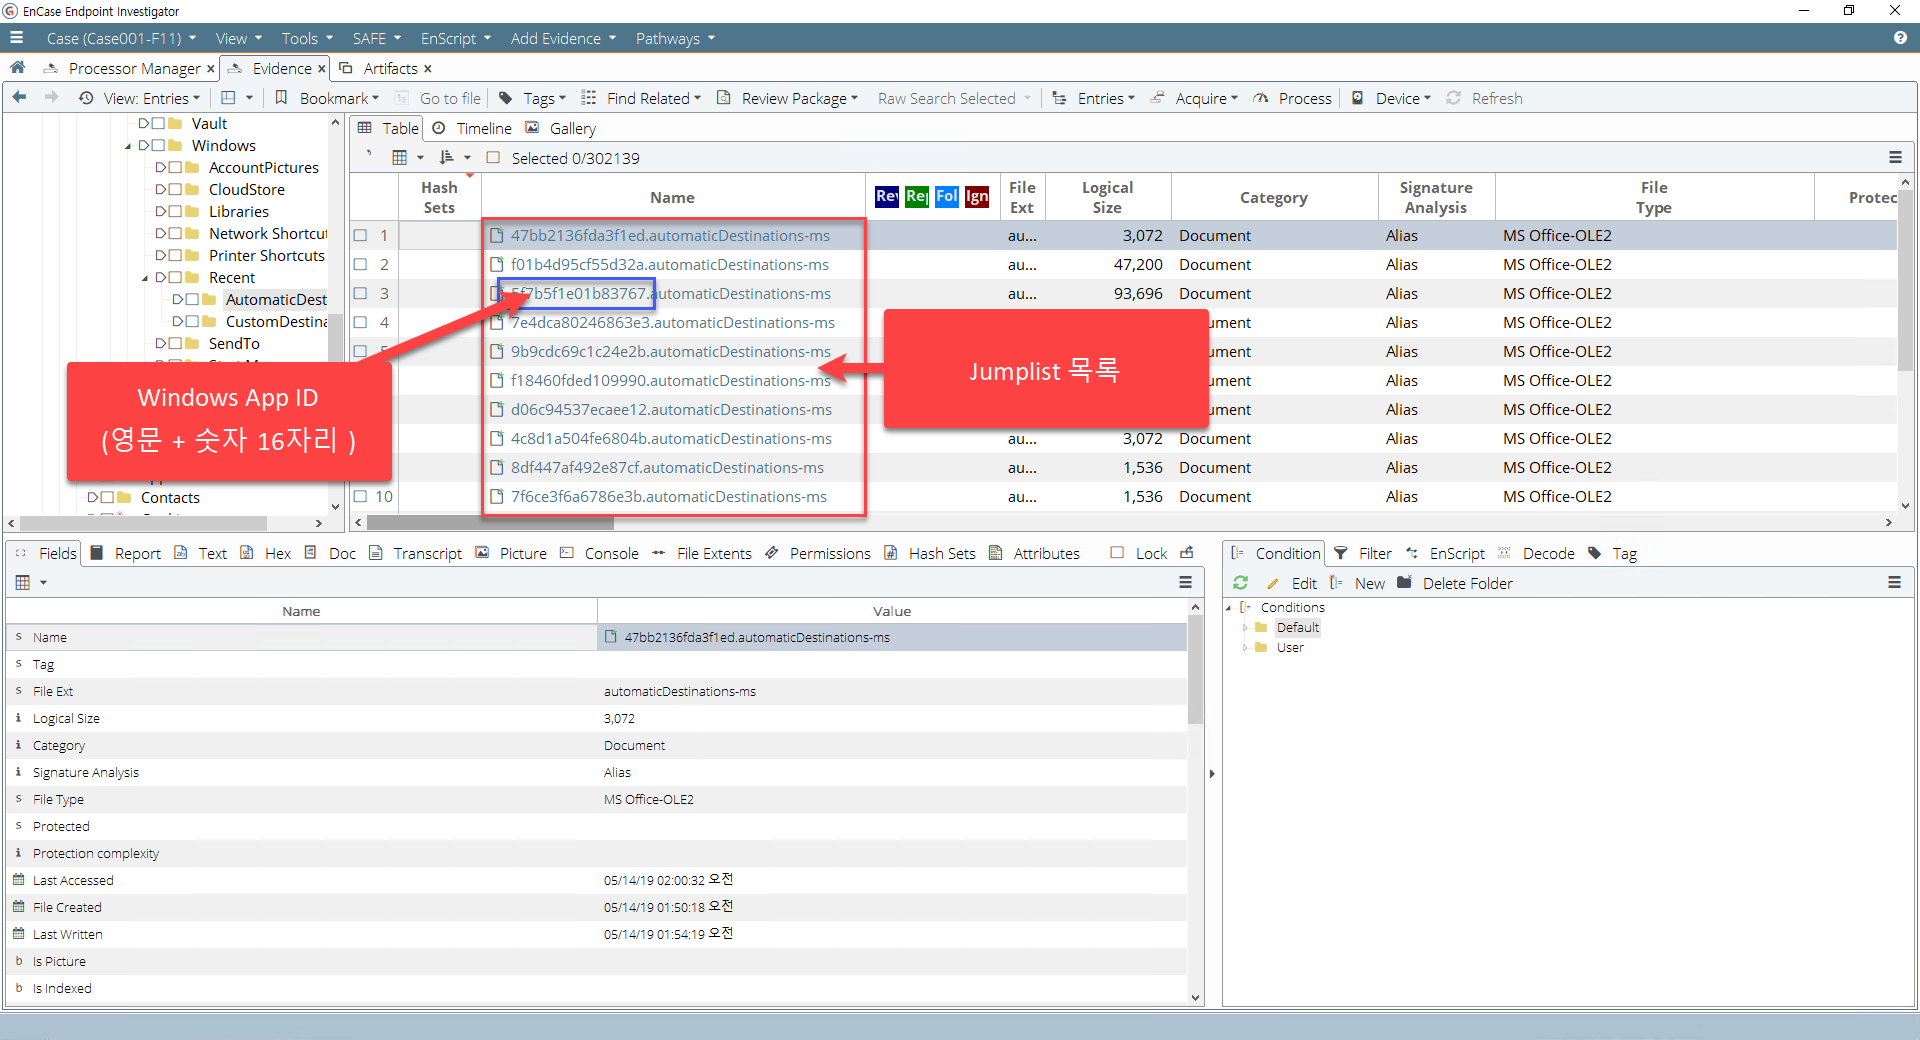Go back with the left arrow icon
Image resolution: width=1920 pixels, height=1040 pixels.
[x=19, y=98]
